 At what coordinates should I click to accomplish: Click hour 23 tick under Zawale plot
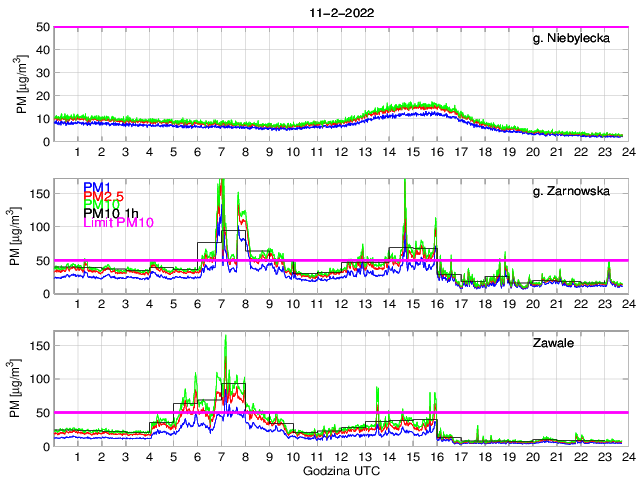[x=604, y=457]
